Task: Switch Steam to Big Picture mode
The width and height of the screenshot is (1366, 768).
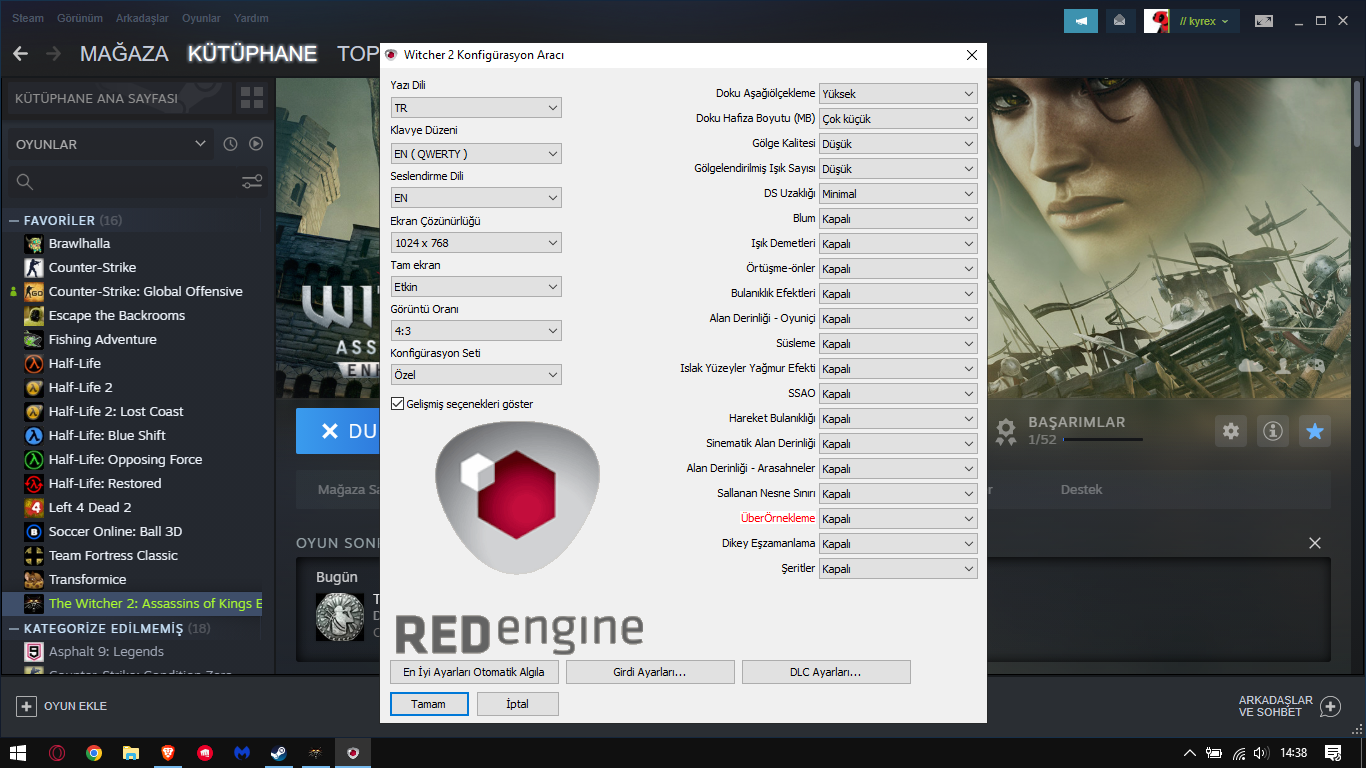Action: click(1264, 20)
